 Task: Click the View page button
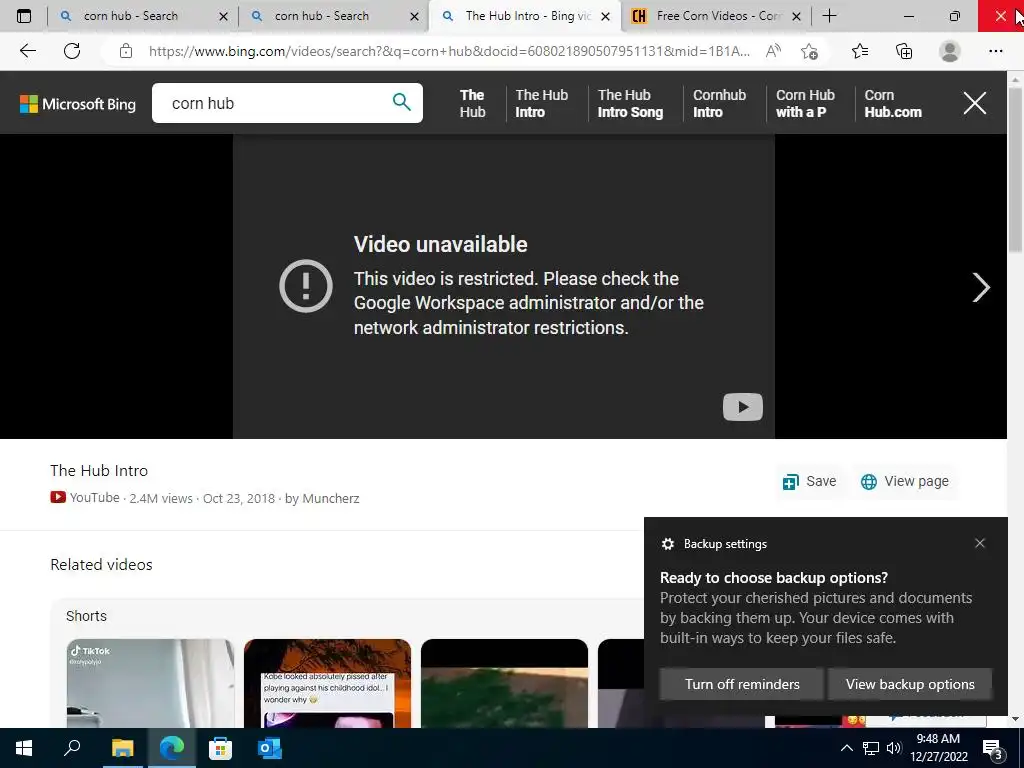pos(904,481)
